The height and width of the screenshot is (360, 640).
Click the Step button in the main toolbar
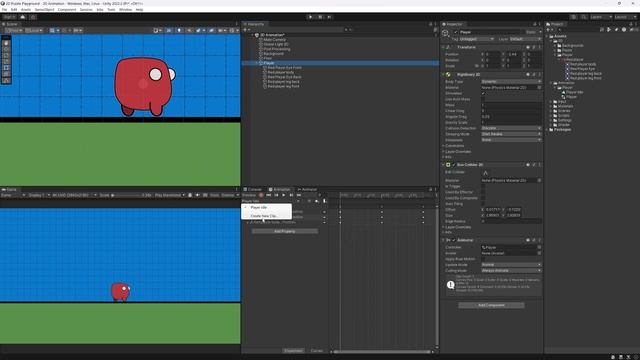point(329,17)
